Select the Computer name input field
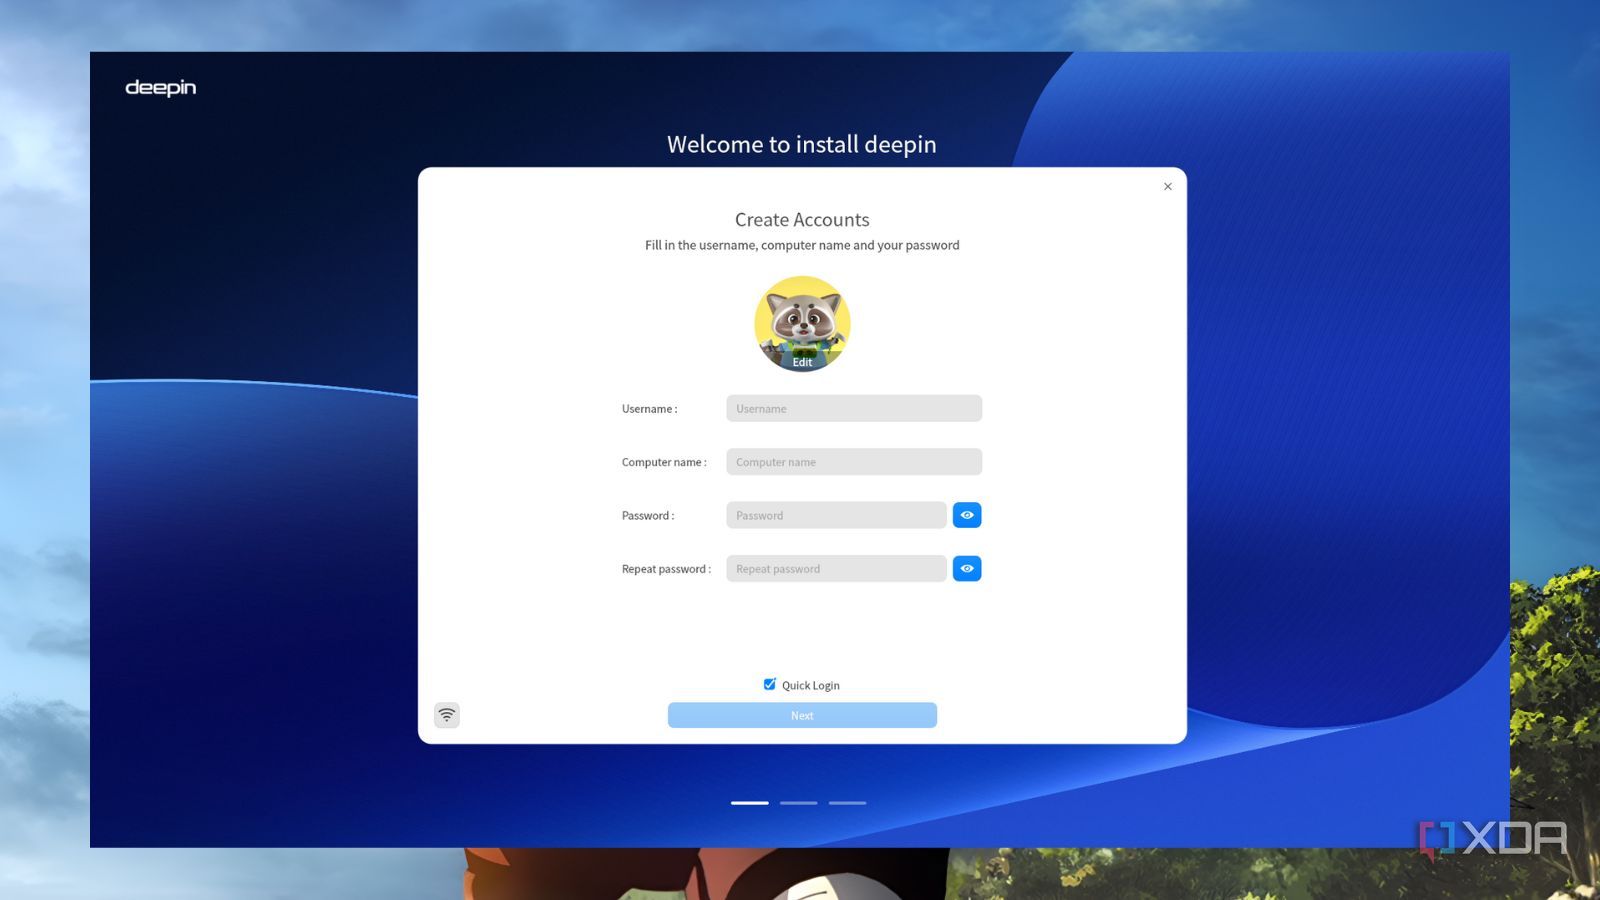Image resolution: width=1600 pixels, height=900 pixels. pyautogui.click(x=854, y=462)
